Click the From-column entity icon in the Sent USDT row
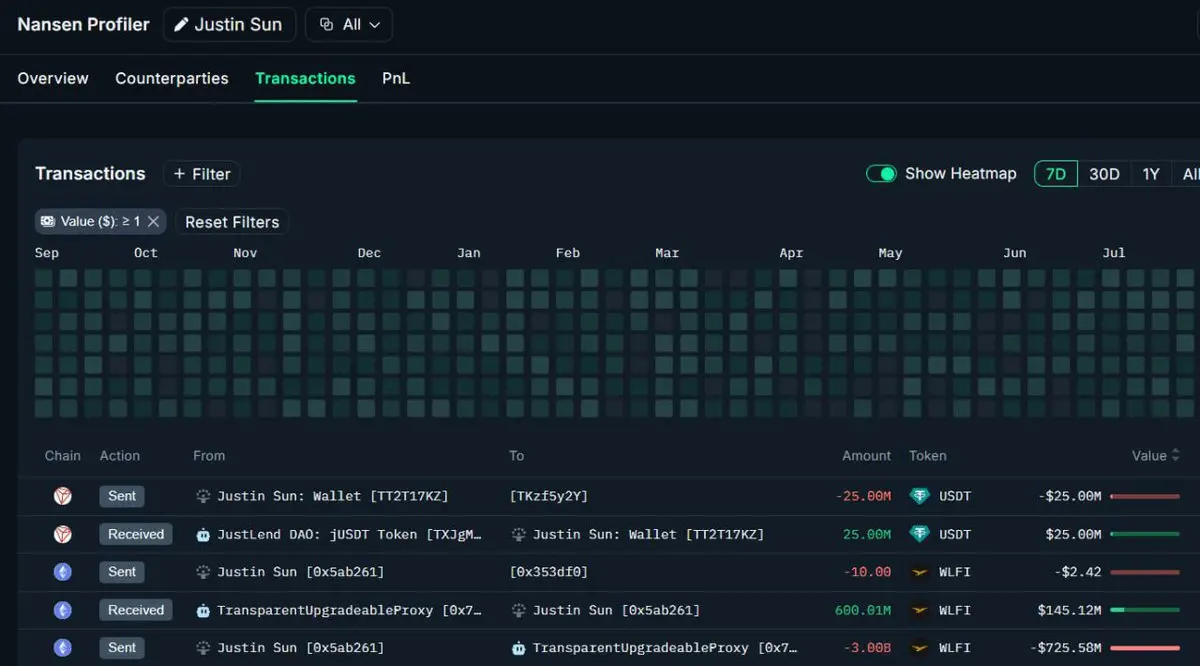1200x666 pixels. [x=203, y=496]
